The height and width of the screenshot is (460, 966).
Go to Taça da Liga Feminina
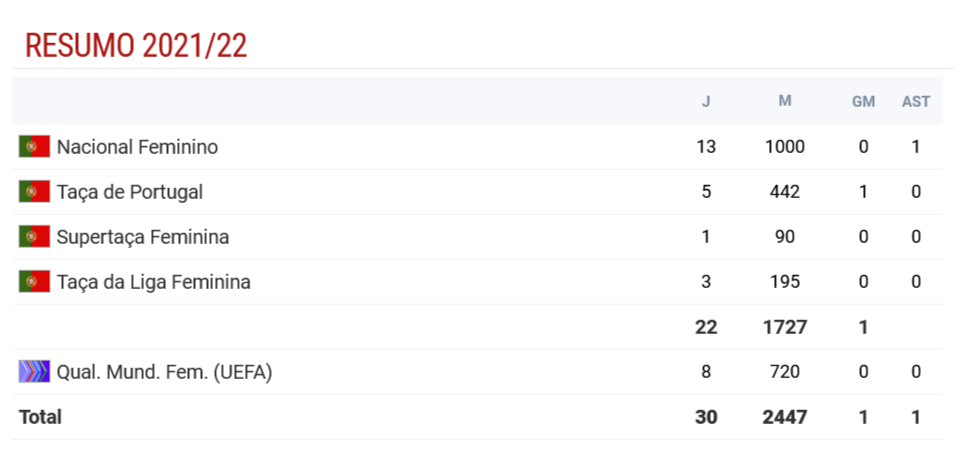click(x=153, y=282)
